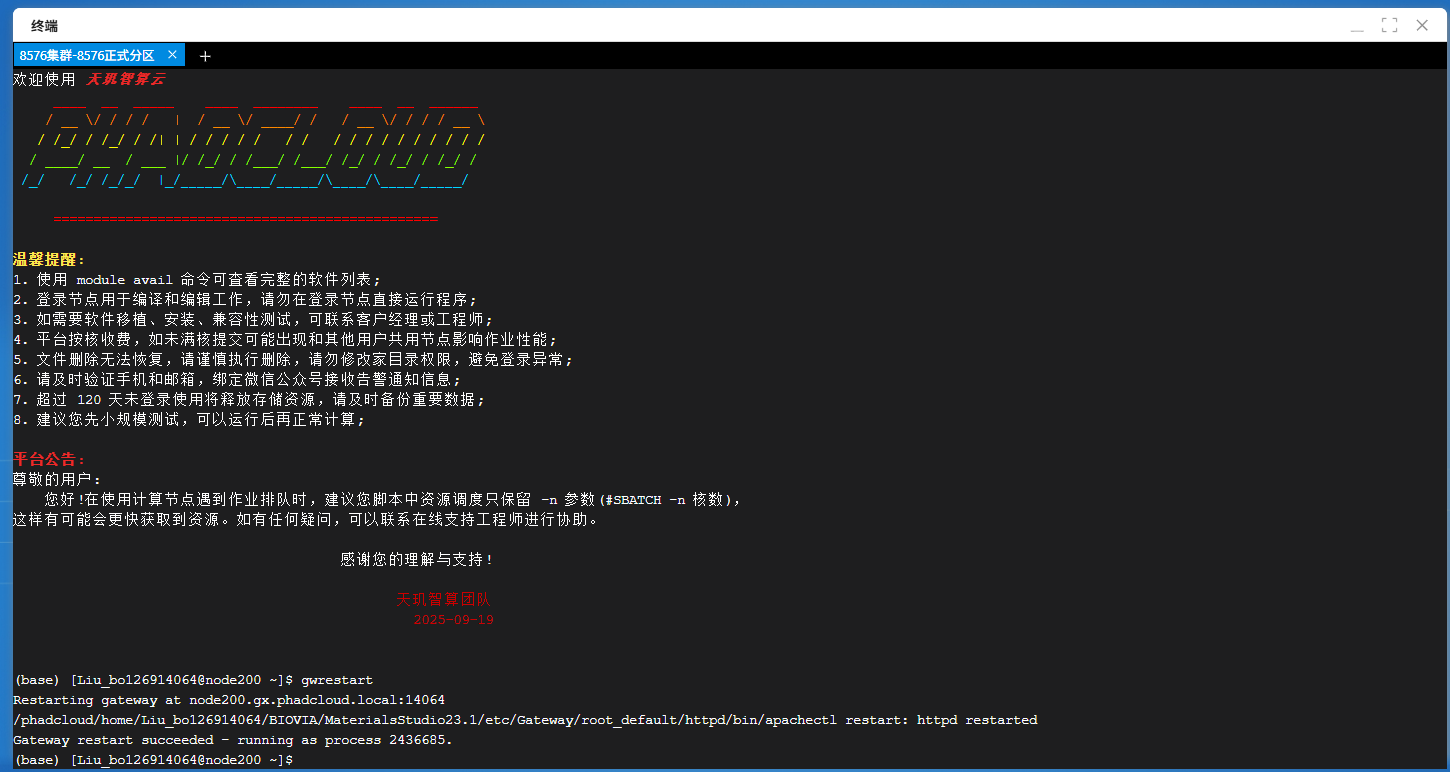Close the 8576集群-8576正式分区 tab
The width and height of the screenshot is (1450, 772).
[x=172, y=55]
